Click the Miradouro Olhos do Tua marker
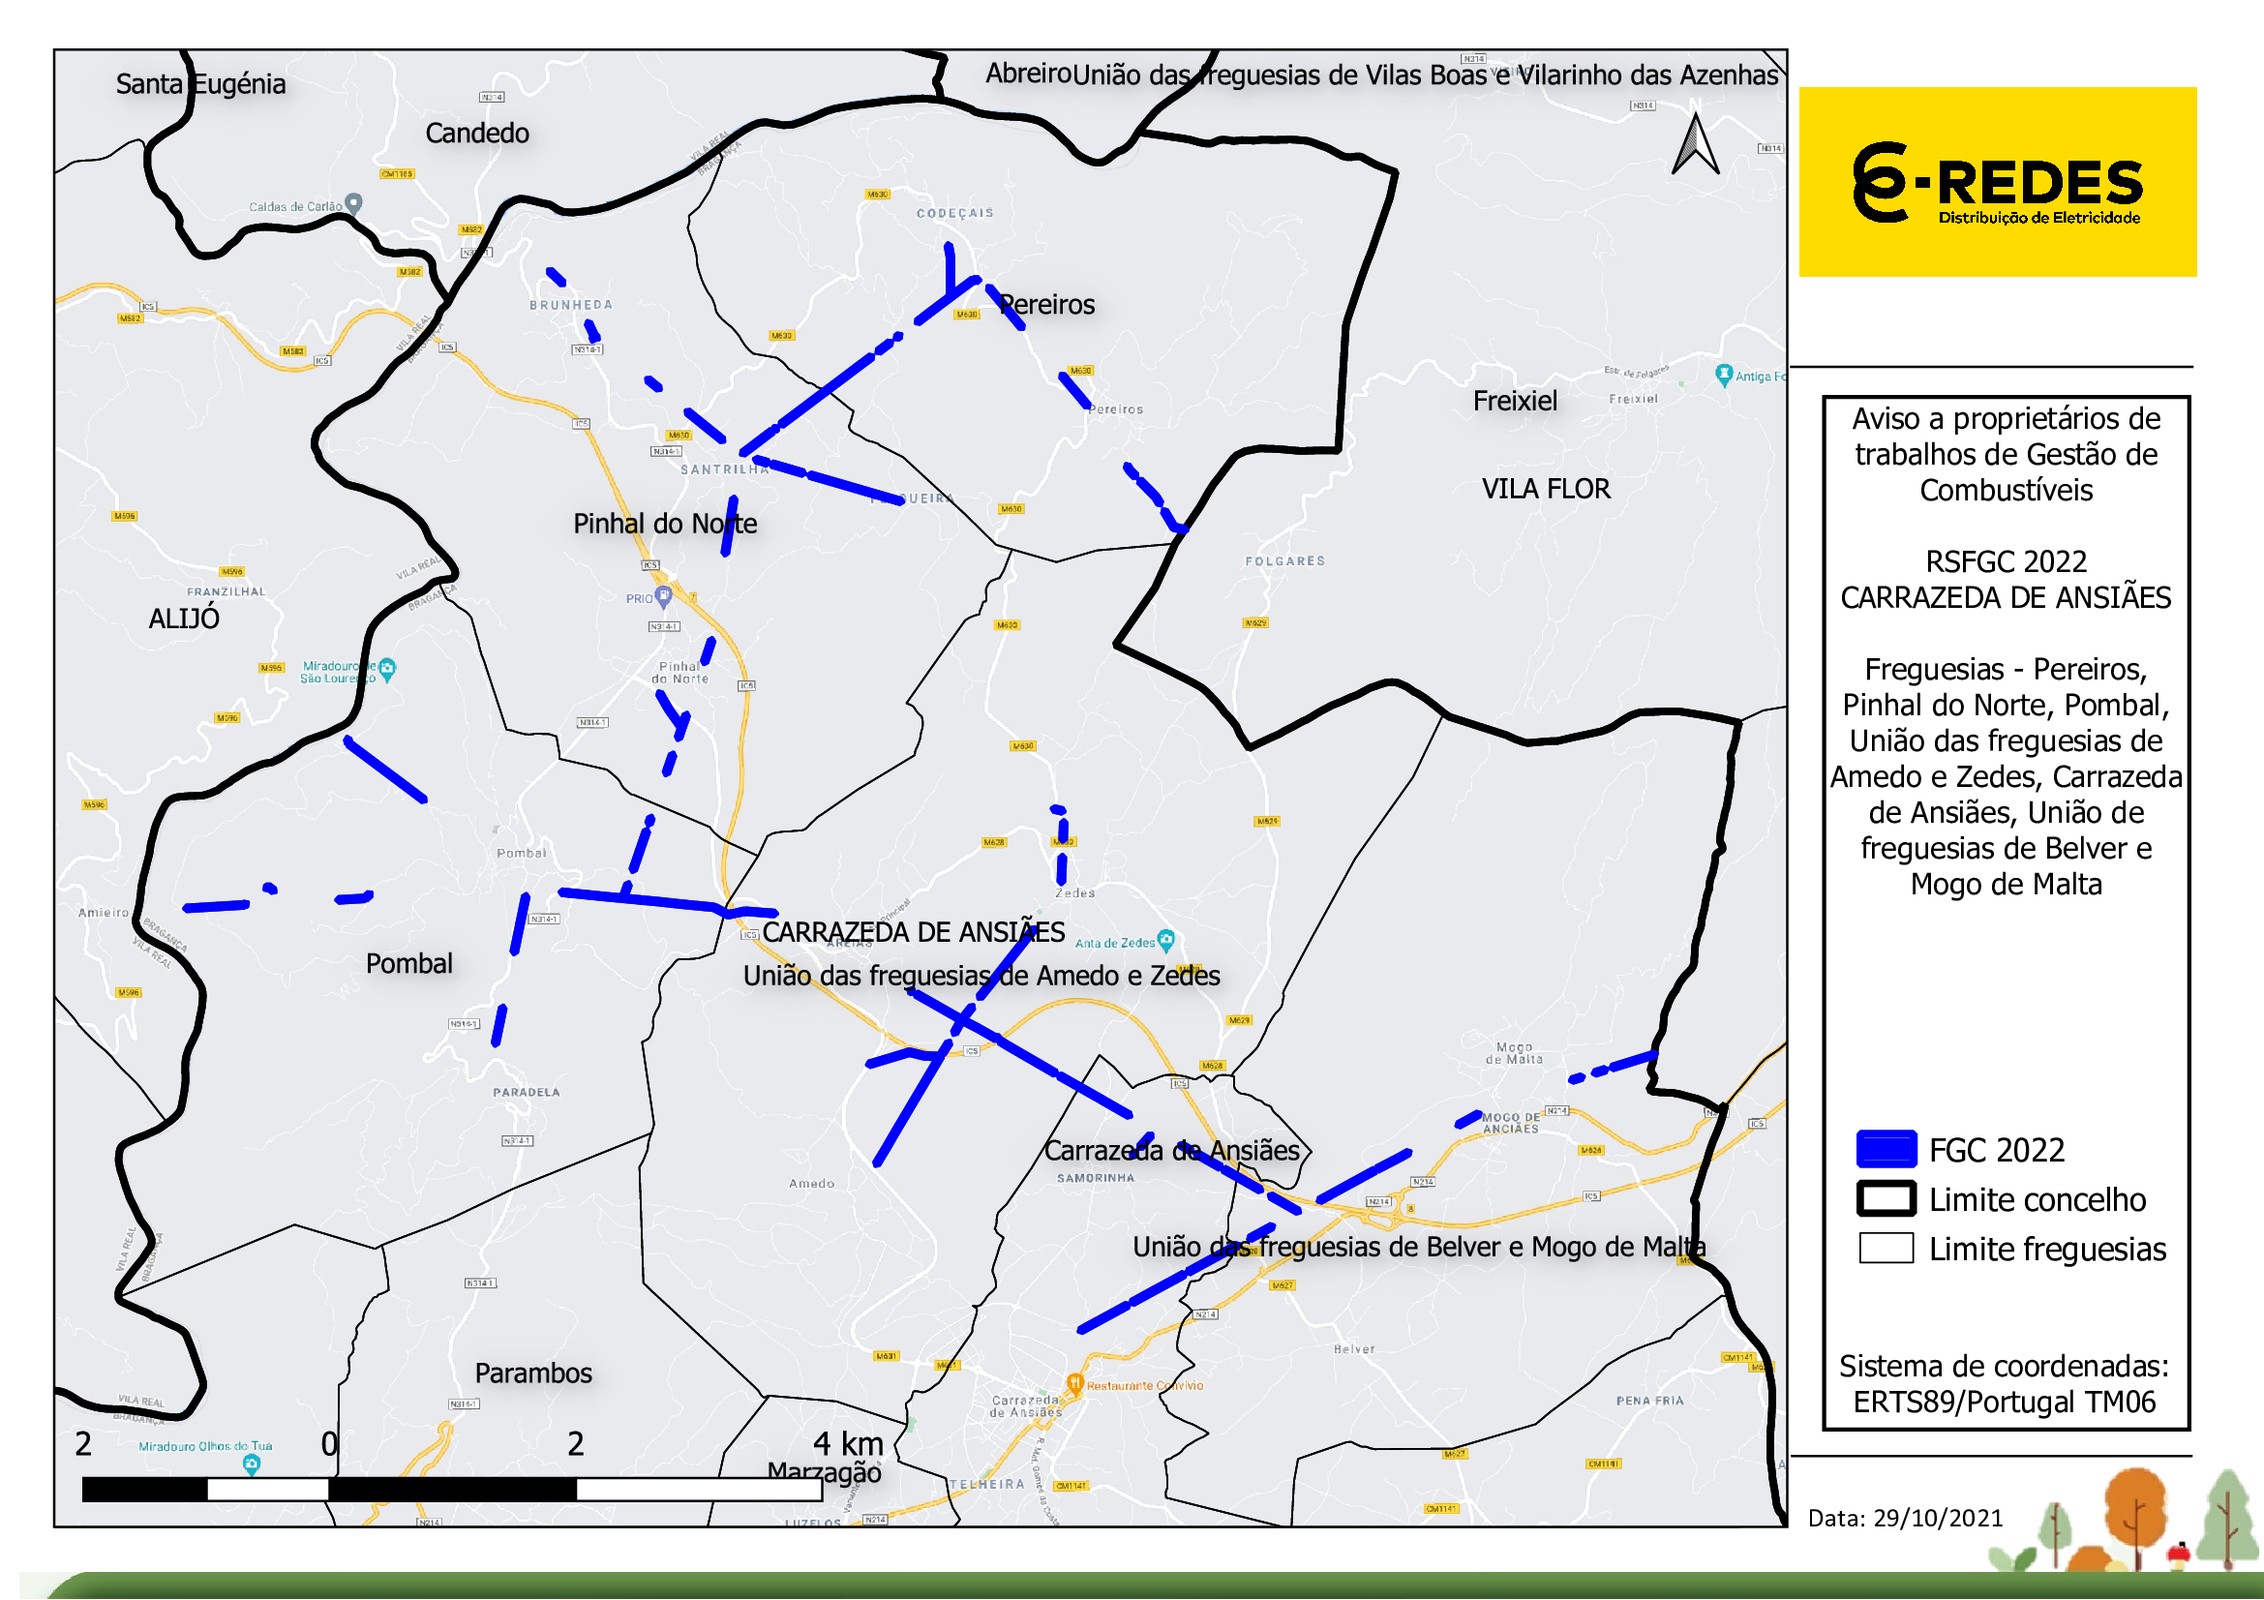Viewport: 2264px width, 1600px height. tap(252, 1464)
